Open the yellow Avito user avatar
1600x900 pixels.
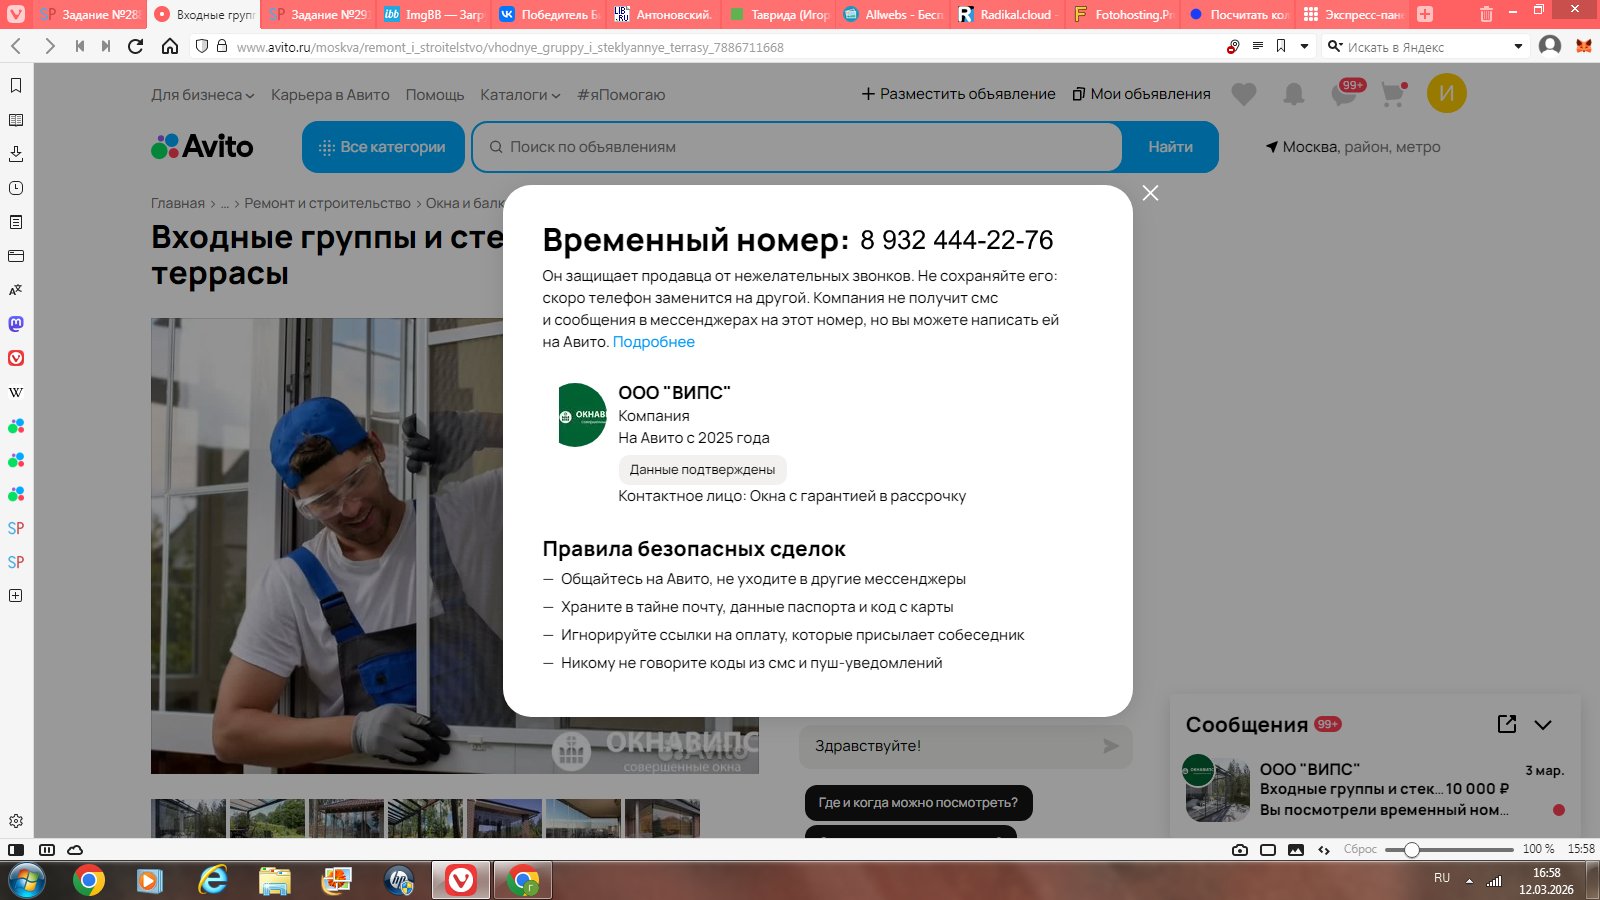(x=1447, y=93)
